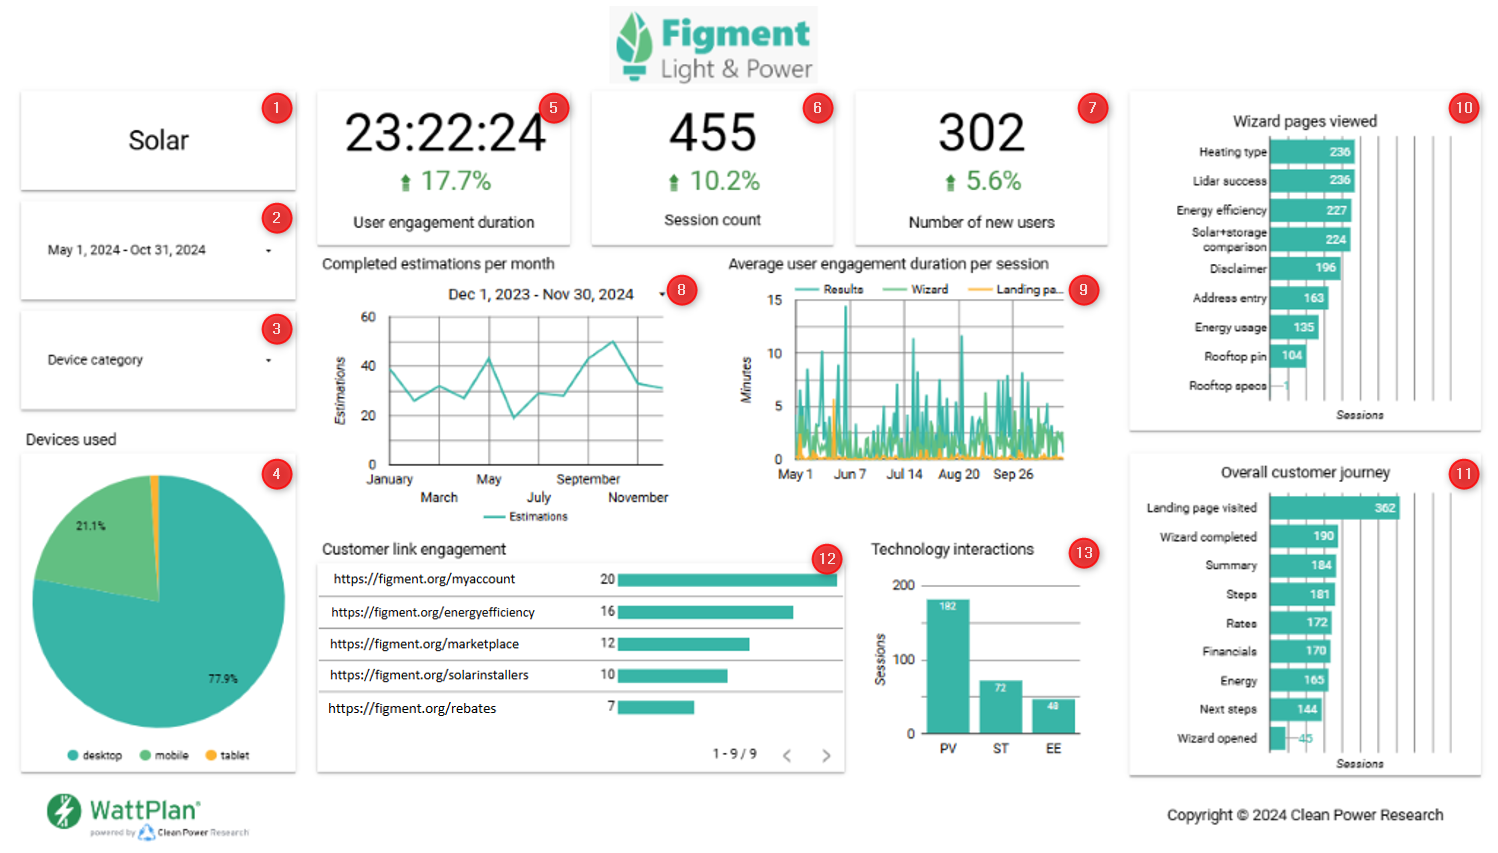
Task: Click the Estimations legend entry
Action: (x=525, y=517)
